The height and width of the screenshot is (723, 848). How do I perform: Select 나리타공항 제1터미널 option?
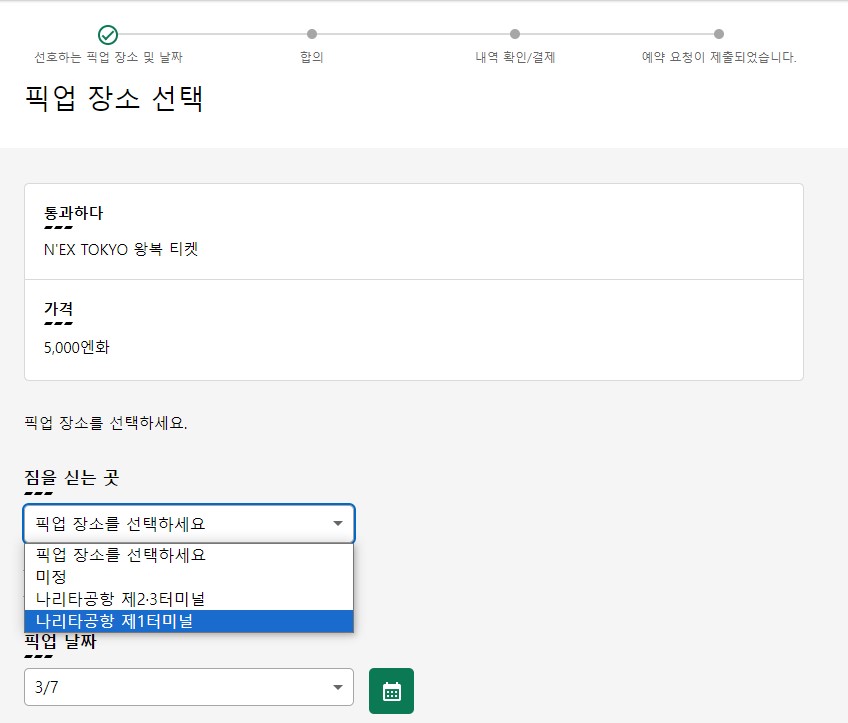[x=189, y=621]
